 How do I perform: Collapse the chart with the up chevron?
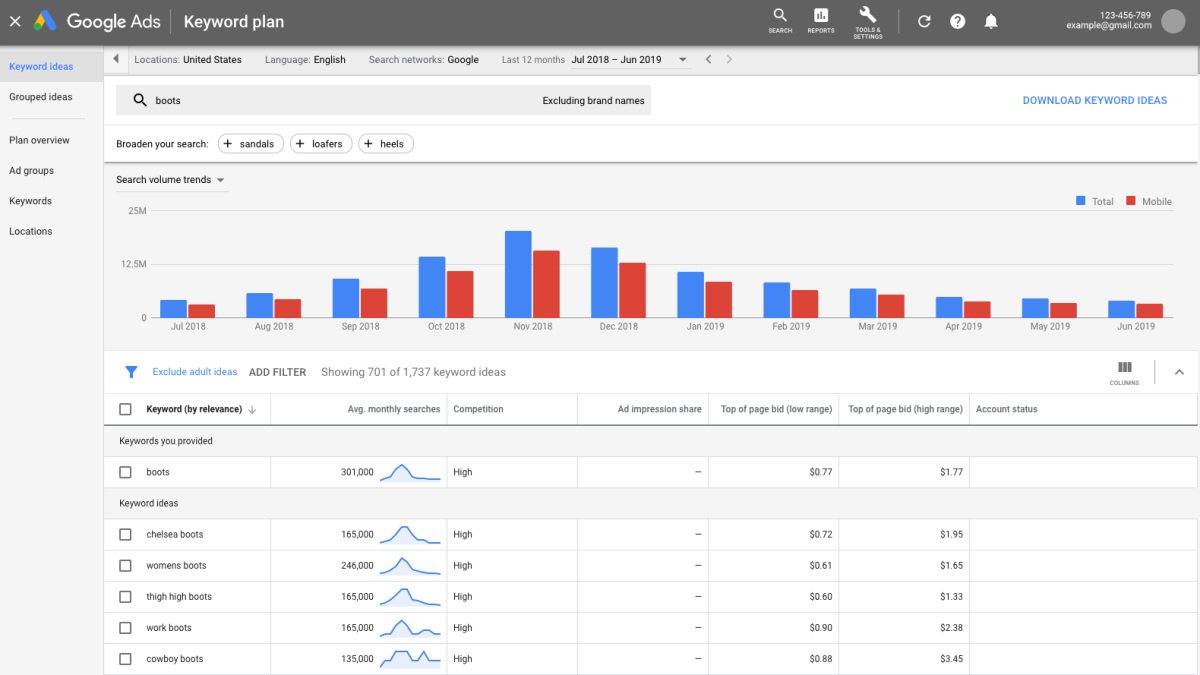[x=1179, y=372]
